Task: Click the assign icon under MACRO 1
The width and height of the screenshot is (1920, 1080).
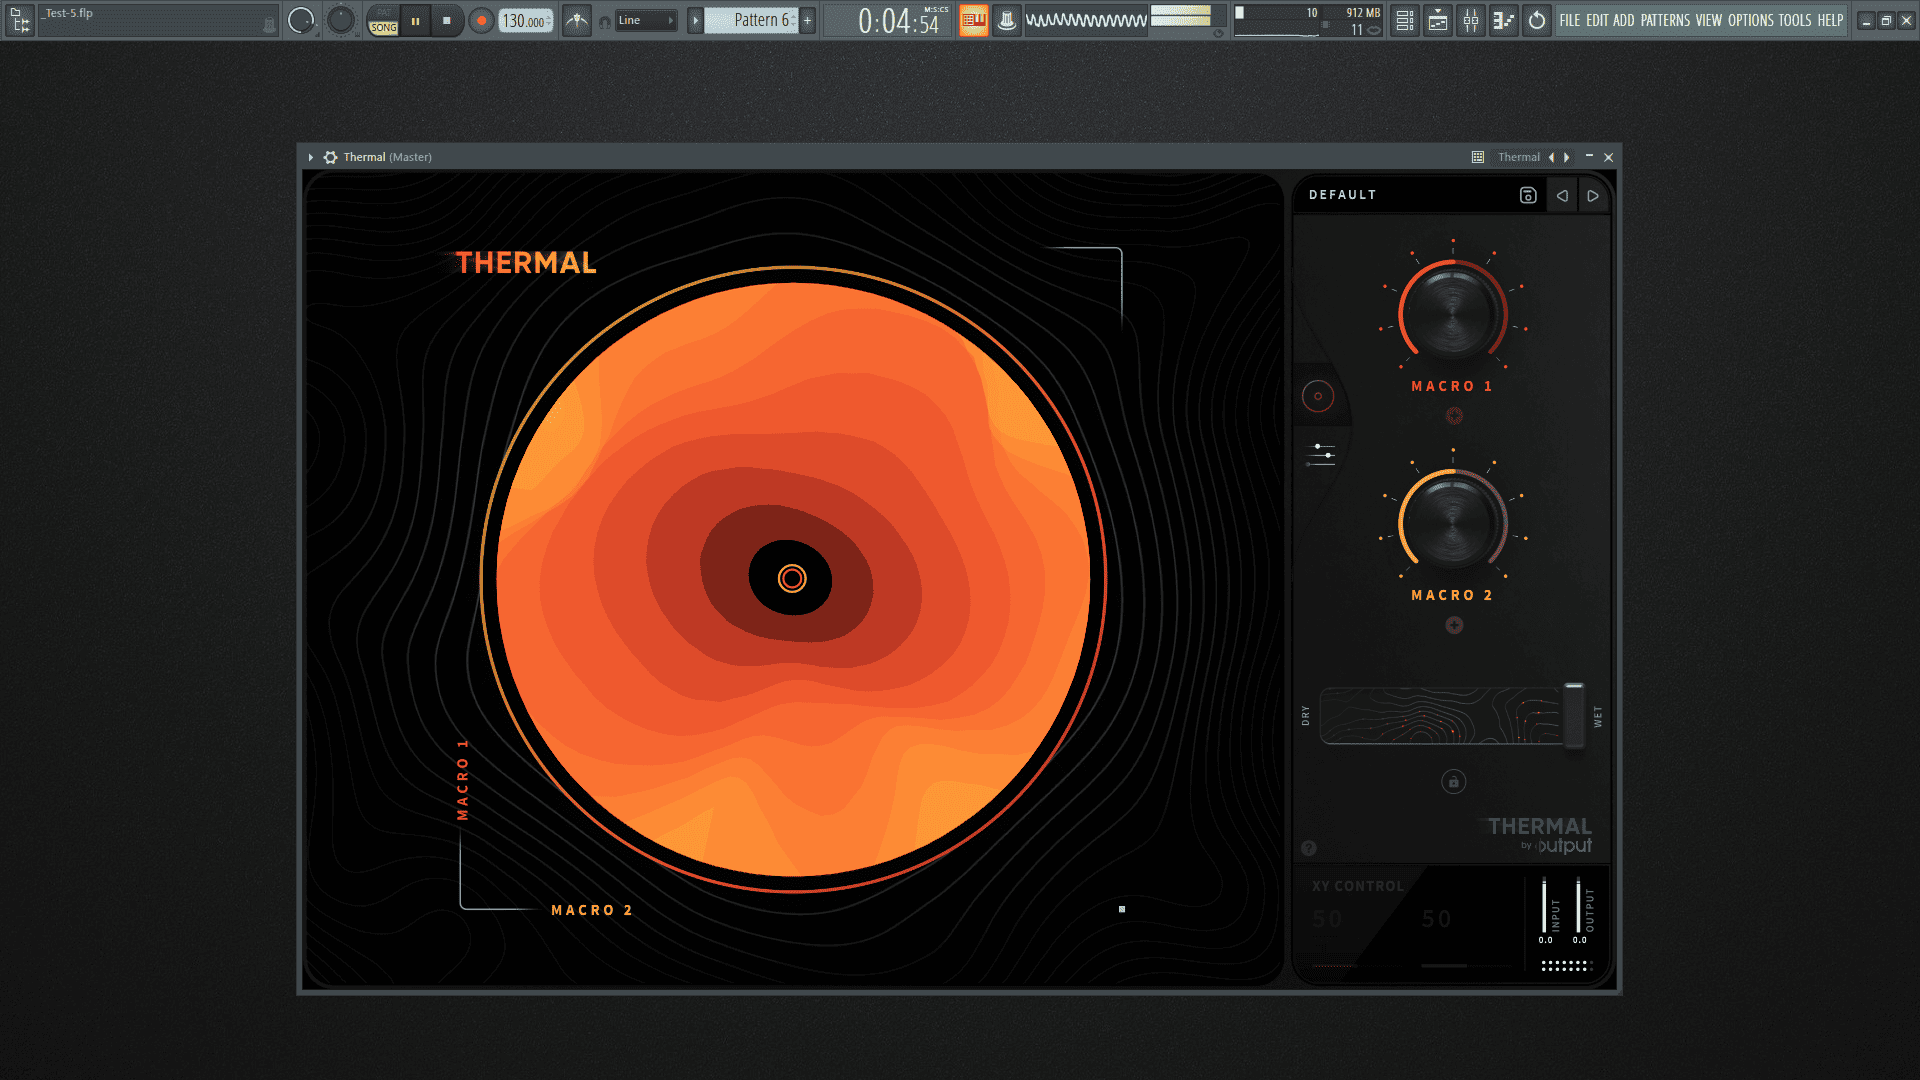Action: (1454, 415)
